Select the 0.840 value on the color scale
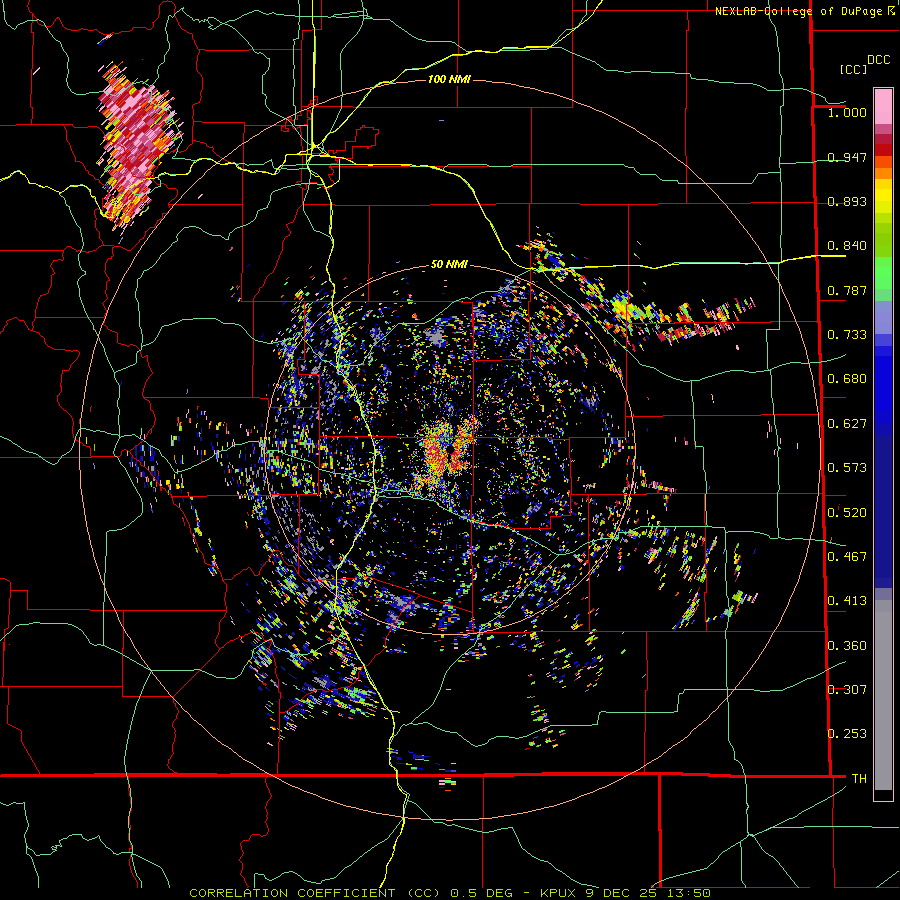 (x=847, y=245)
